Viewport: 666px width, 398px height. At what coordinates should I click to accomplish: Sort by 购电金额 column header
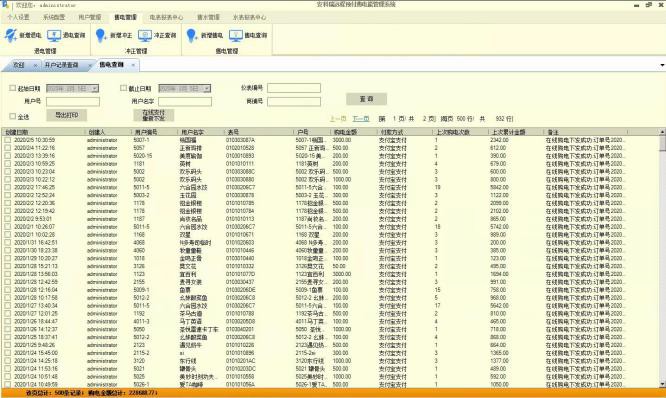click(354, 132)
